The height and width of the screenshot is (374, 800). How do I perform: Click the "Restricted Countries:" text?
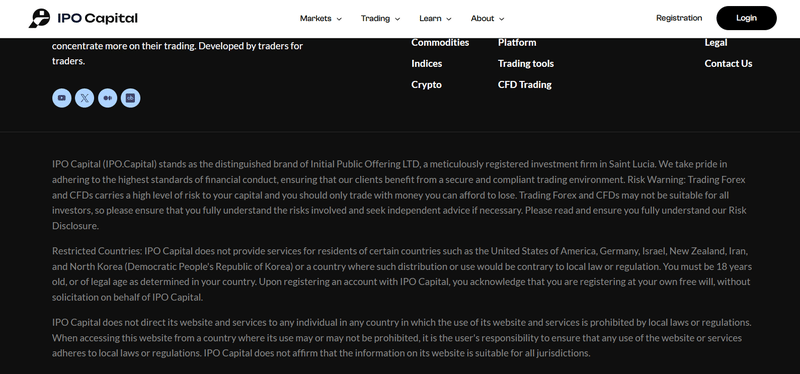coord(97,251)
